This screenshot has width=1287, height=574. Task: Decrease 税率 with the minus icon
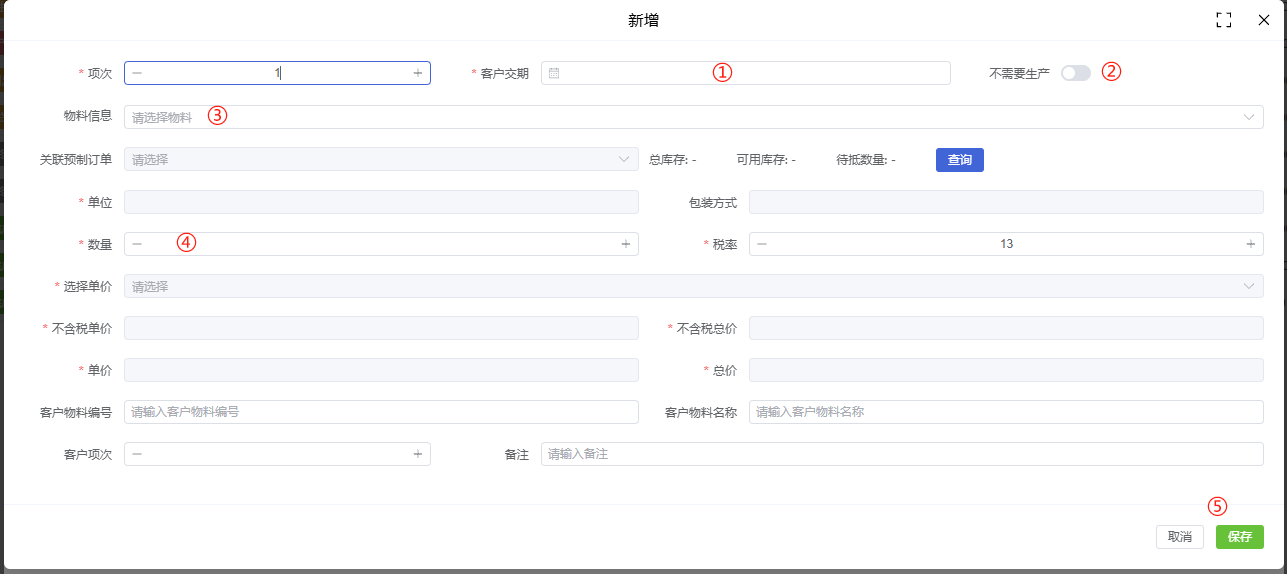762,244
